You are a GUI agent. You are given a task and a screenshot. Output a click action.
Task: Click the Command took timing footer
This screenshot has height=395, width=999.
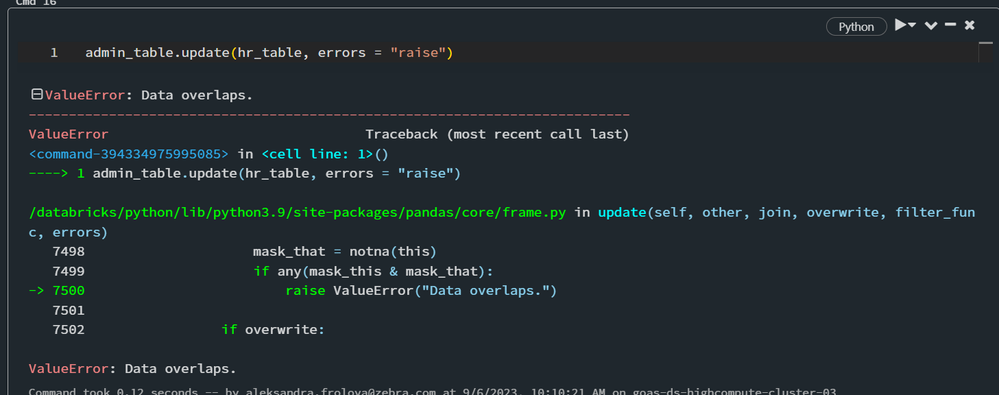(x=432, y=391)
